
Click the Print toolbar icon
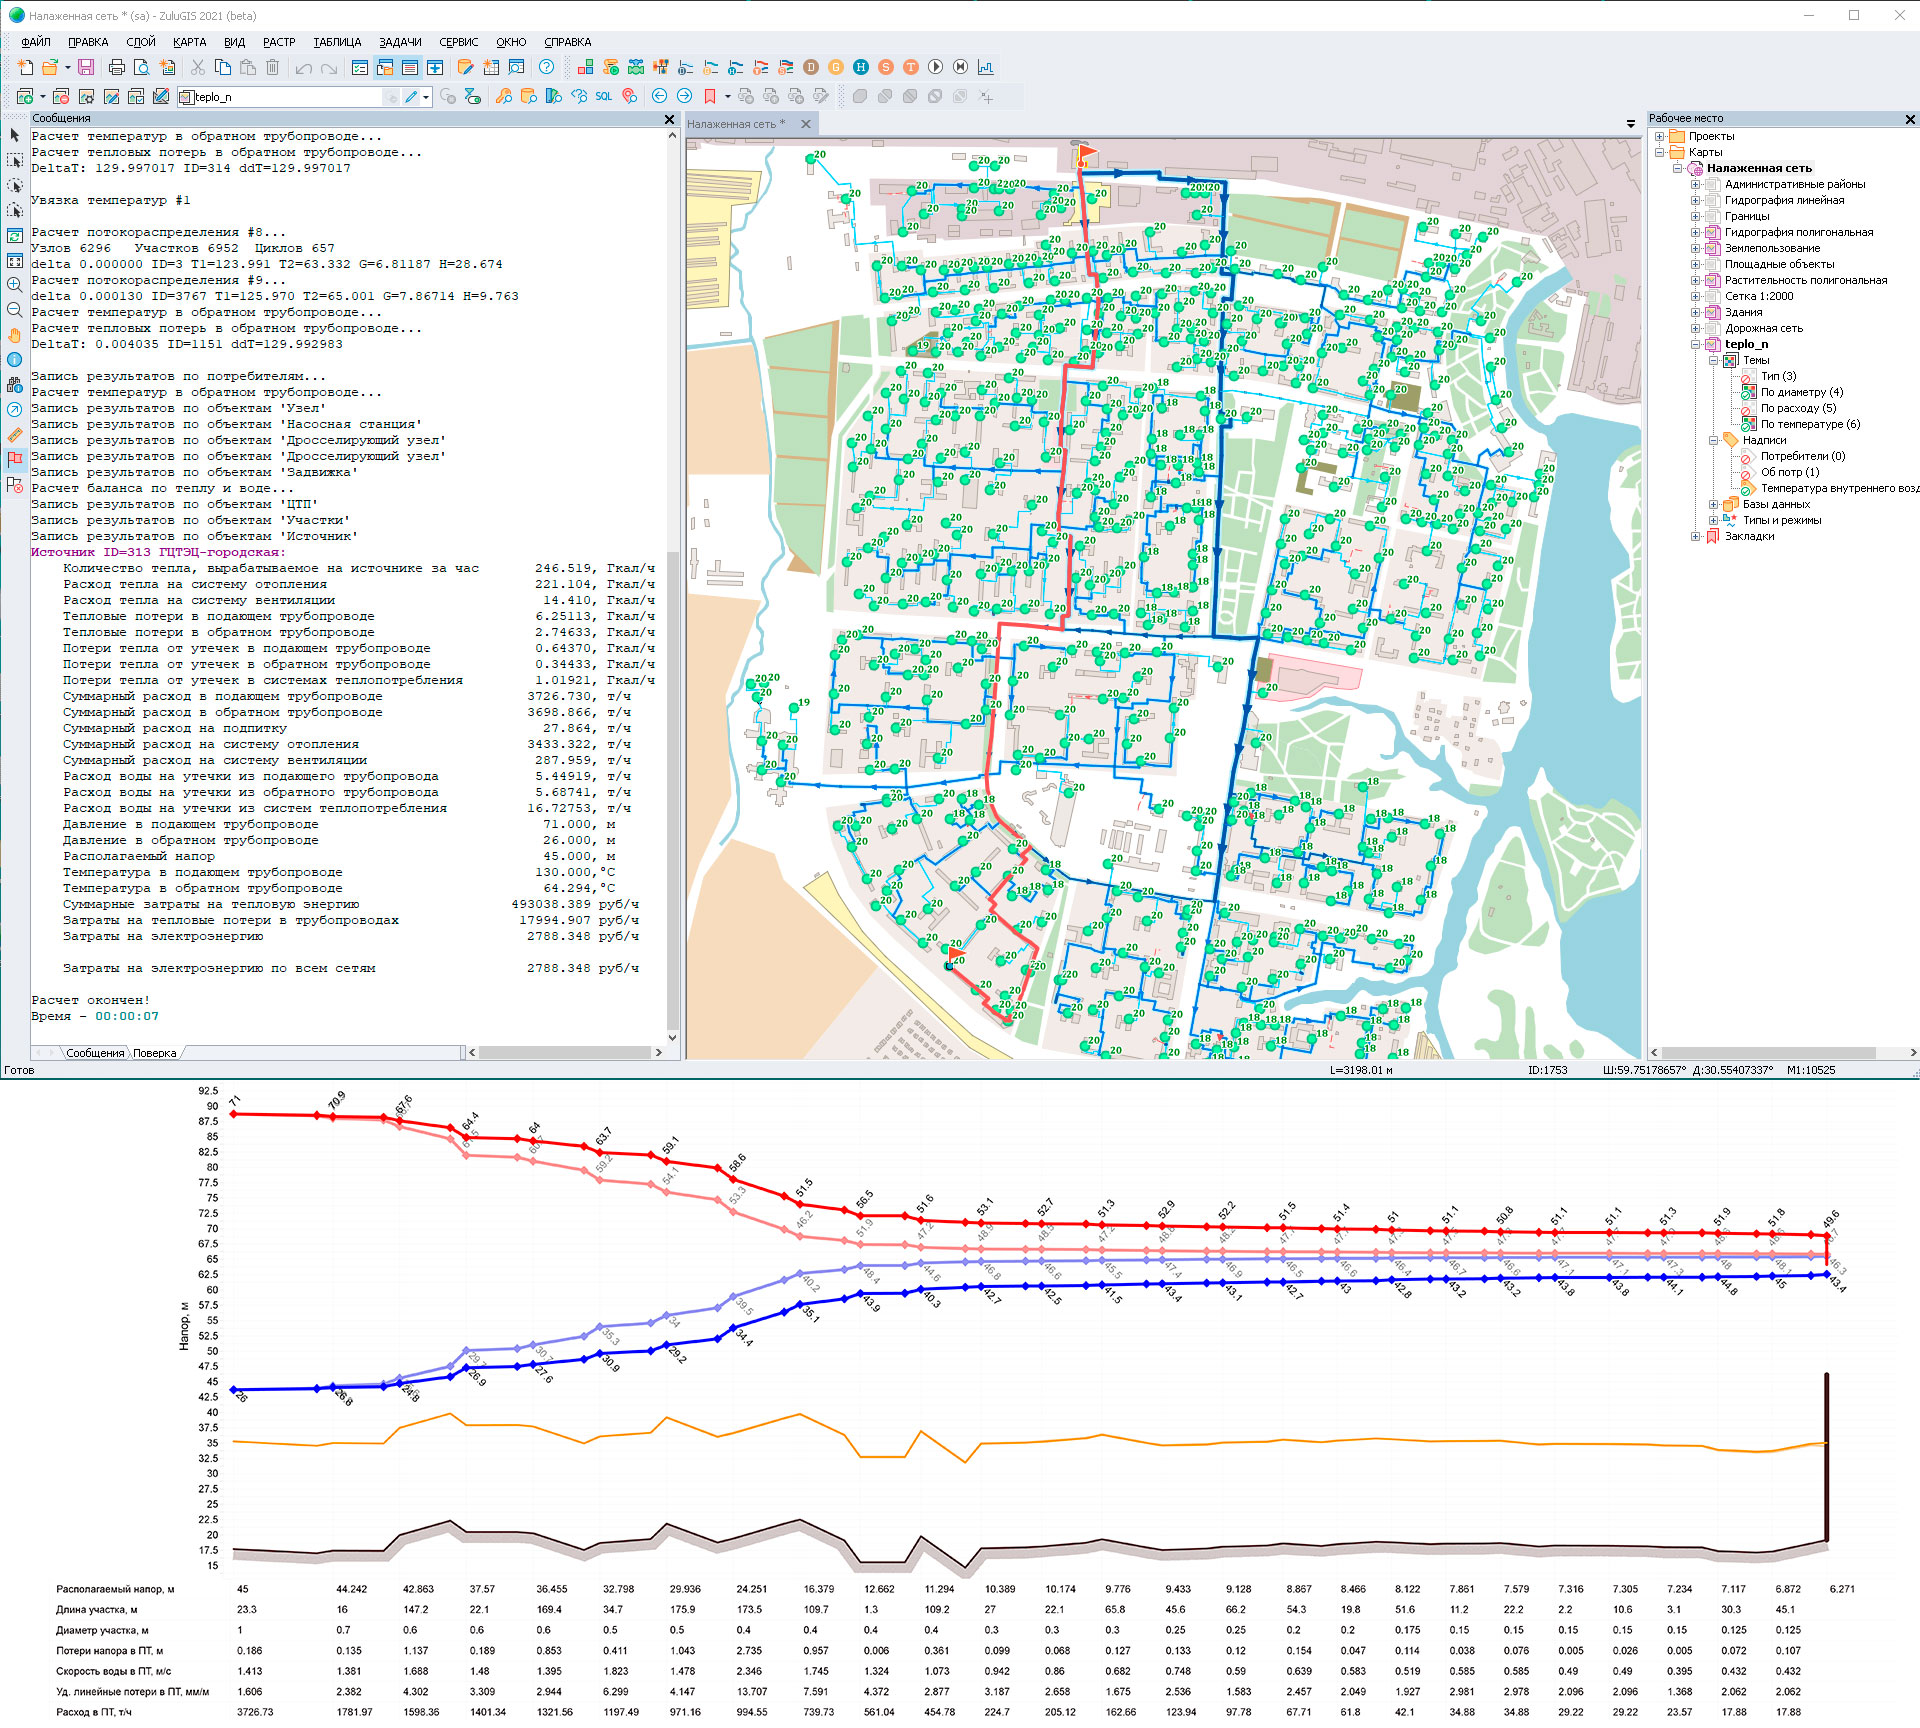[x=117, y=67]
